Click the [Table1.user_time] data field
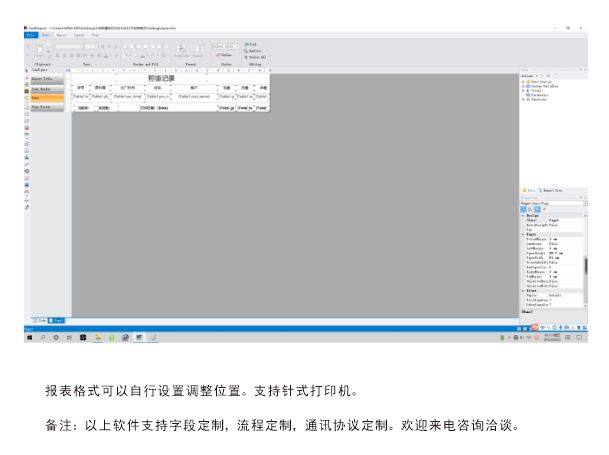Viewport: 609px width, 455px height. point(127,96)
